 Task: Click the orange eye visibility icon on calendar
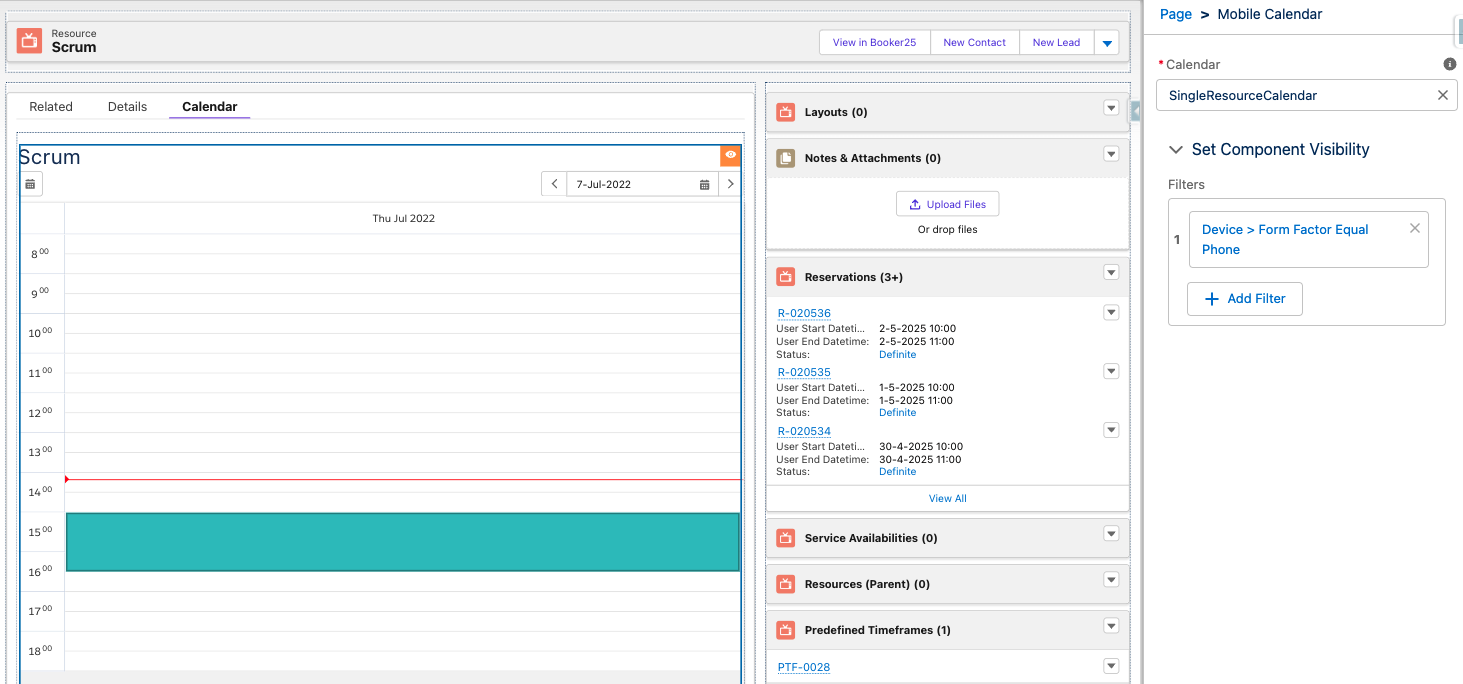point(731,155)
